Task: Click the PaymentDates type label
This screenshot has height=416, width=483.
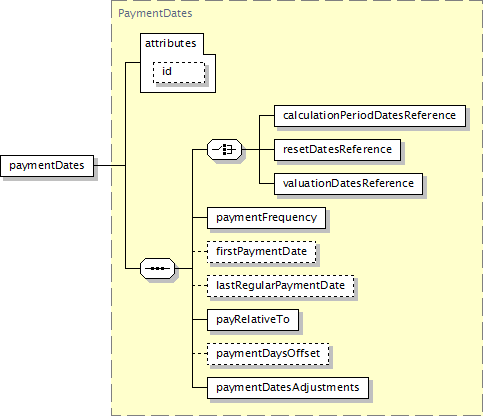Action: (155, 14)
